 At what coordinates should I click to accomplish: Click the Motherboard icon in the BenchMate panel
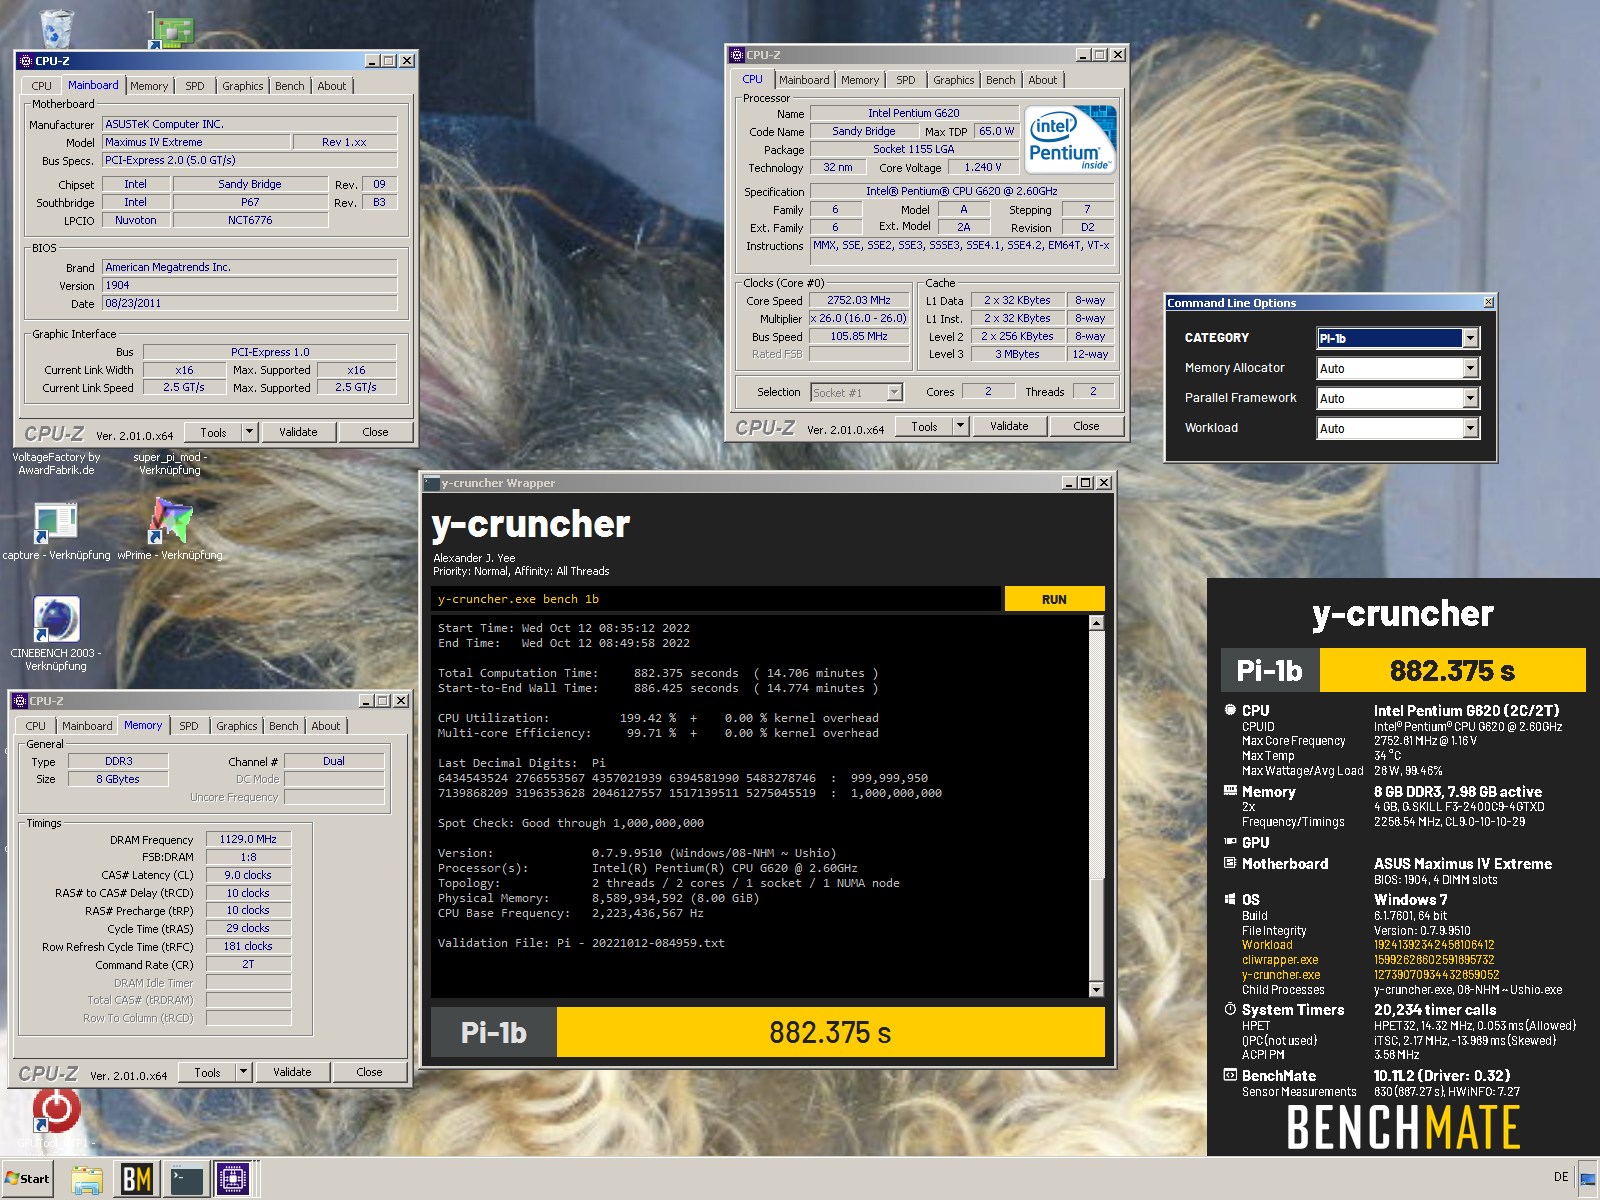[1230, 863]
